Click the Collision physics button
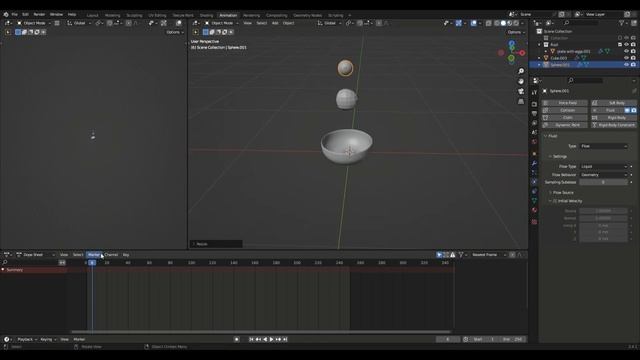 point(565,110)
